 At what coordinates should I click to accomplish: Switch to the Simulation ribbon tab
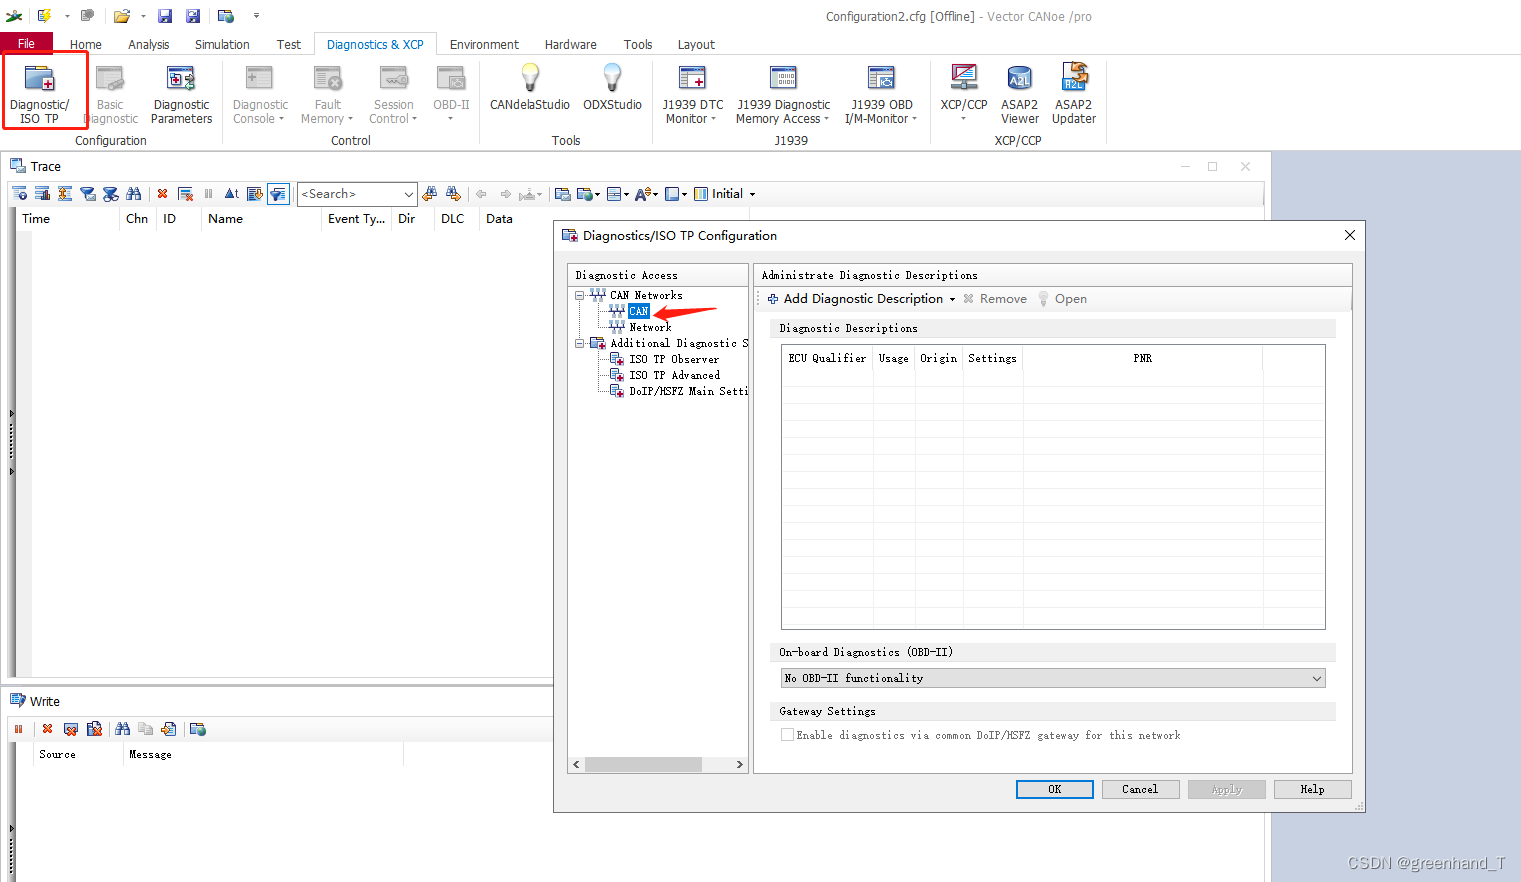(222, 45)
